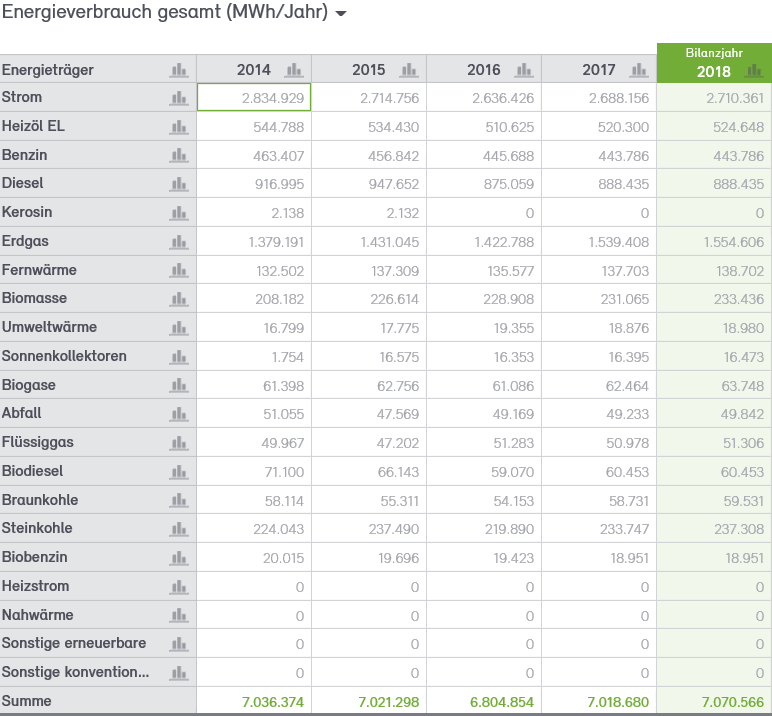
Task: Show chart for the Biodiesel row
Action: (179, 472)
